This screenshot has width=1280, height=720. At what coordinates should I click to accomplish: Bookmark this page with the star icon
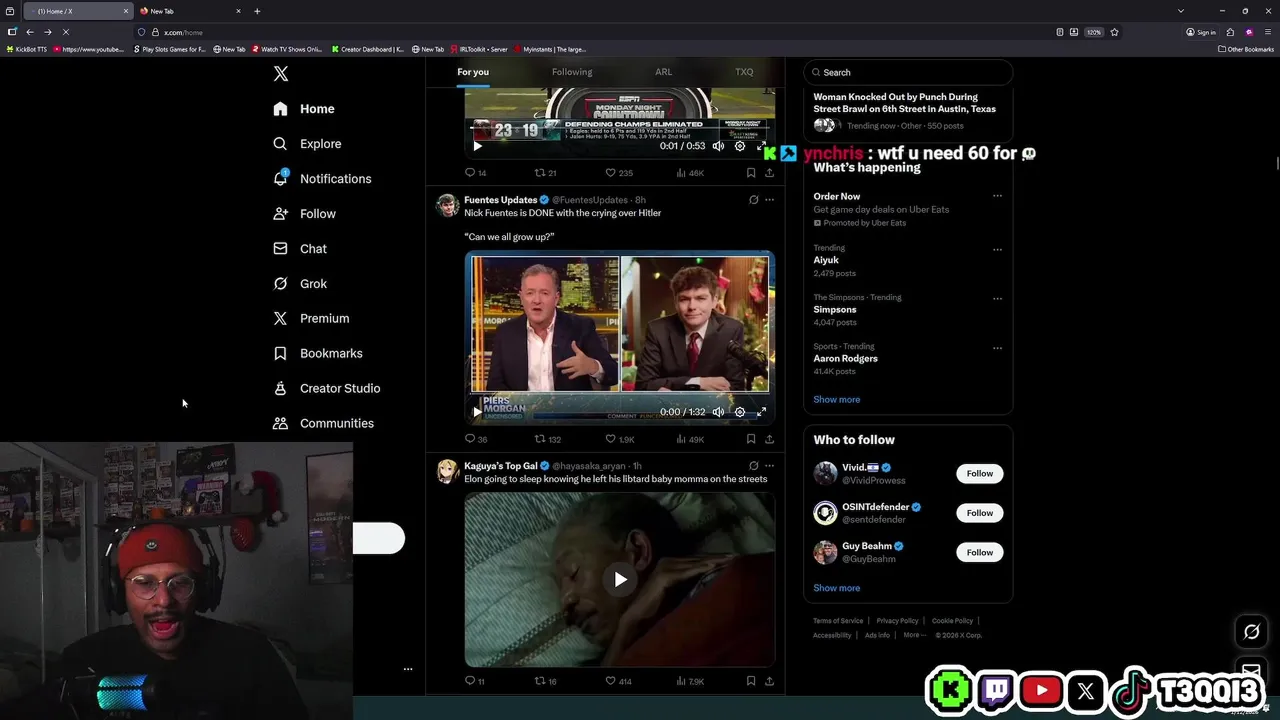click(1114, 32)
